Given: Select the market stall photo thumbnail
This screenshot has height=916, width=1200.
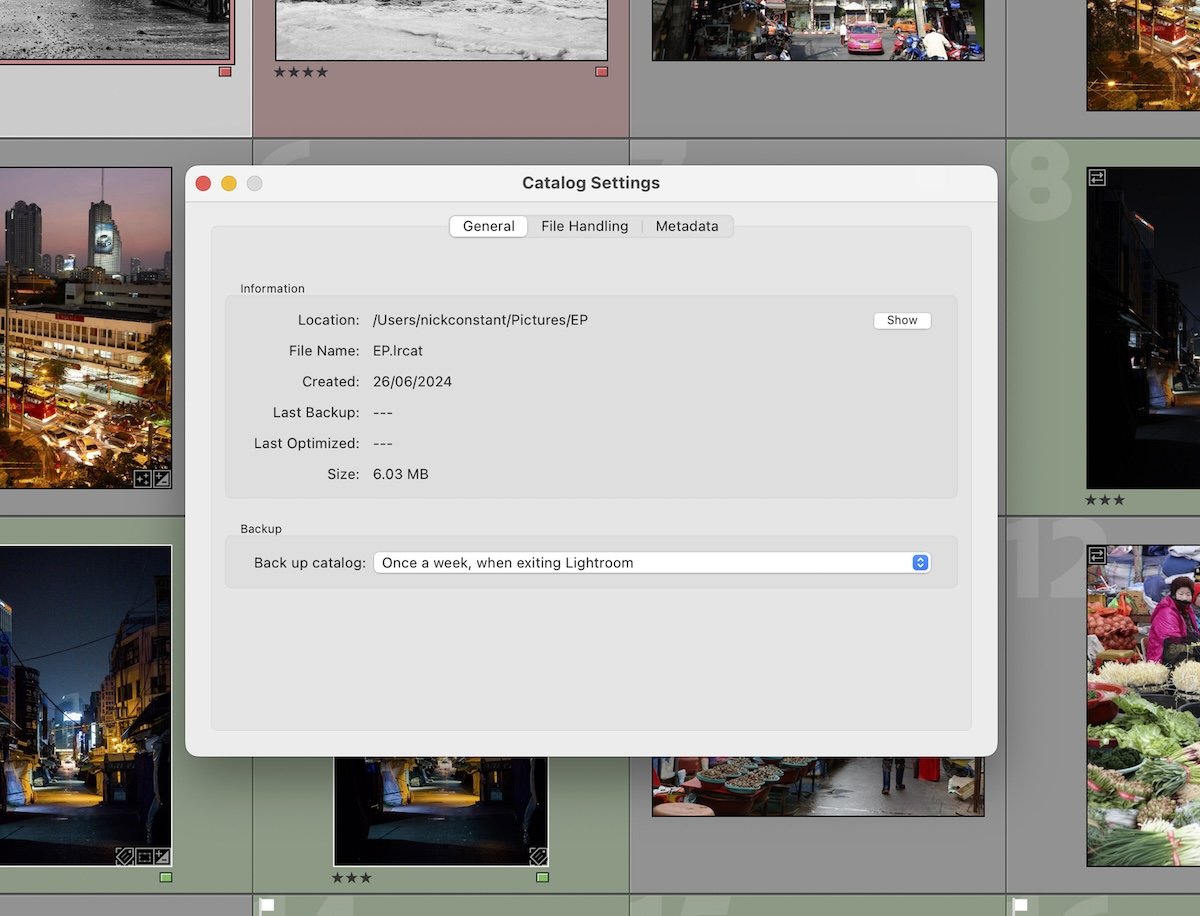Looking at the screenshot, I should coord(1143,700).
